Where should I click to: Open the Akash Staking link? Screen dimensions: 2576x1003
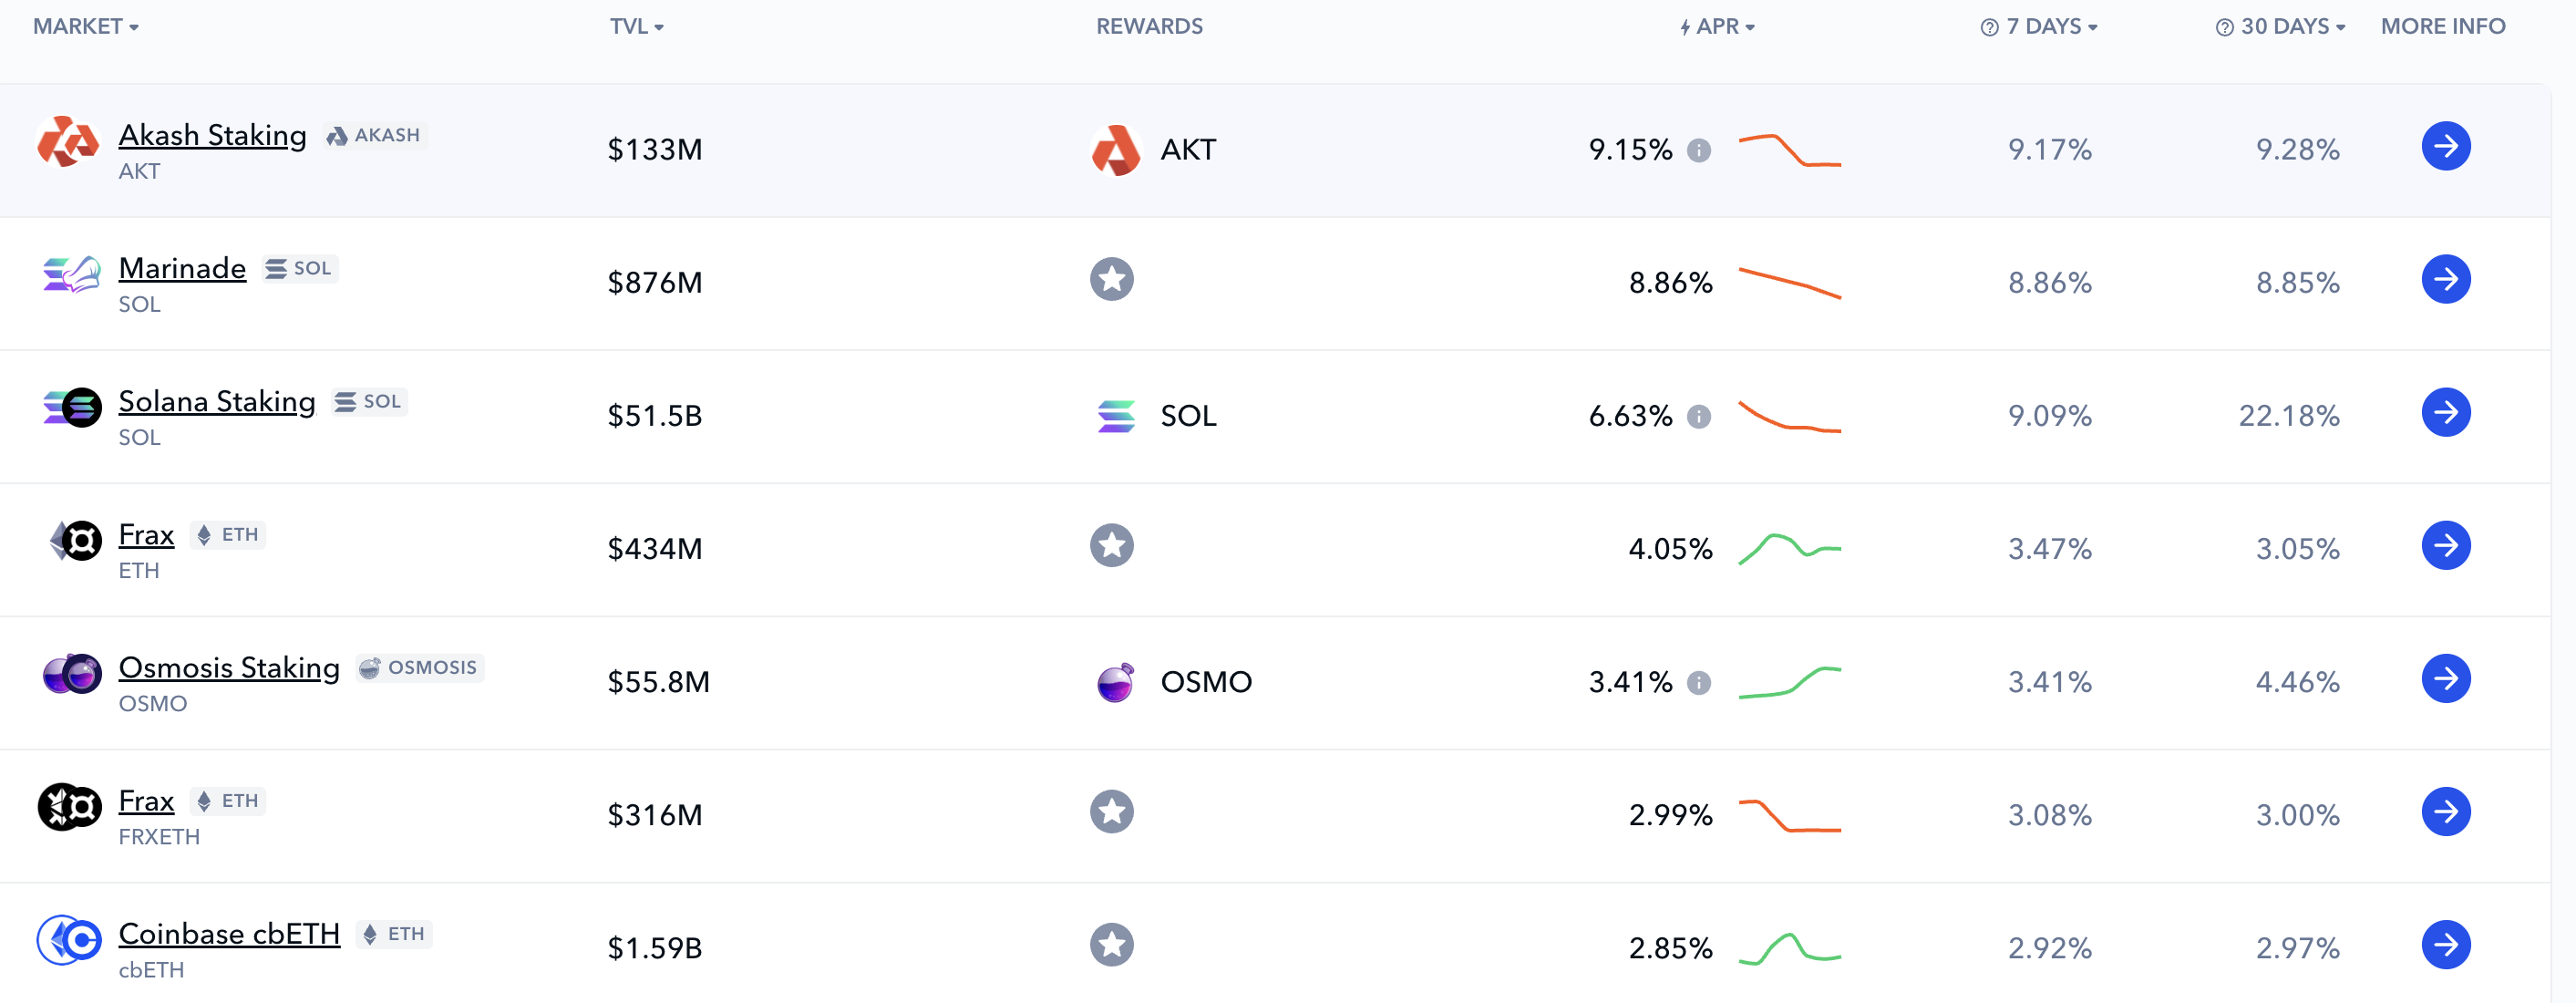212,135
